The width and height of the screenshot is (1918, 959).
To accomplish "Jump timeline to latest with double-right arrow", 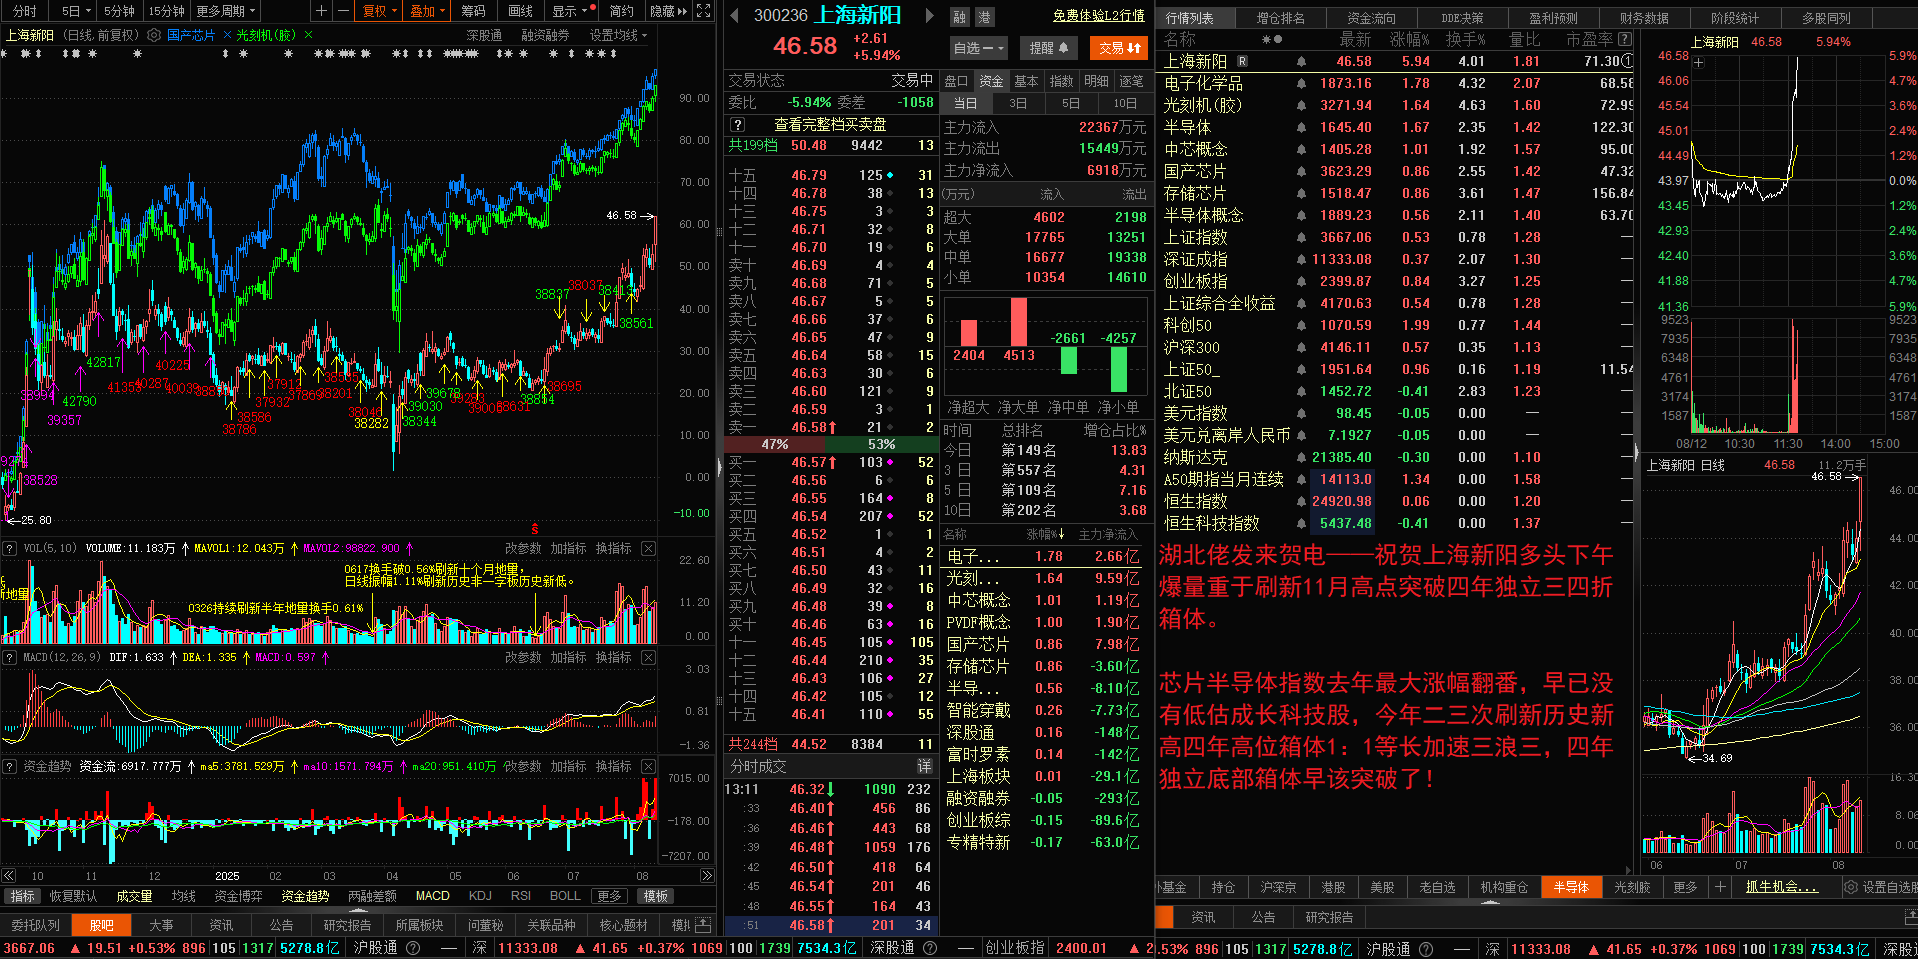I will [x=707, y=876].
